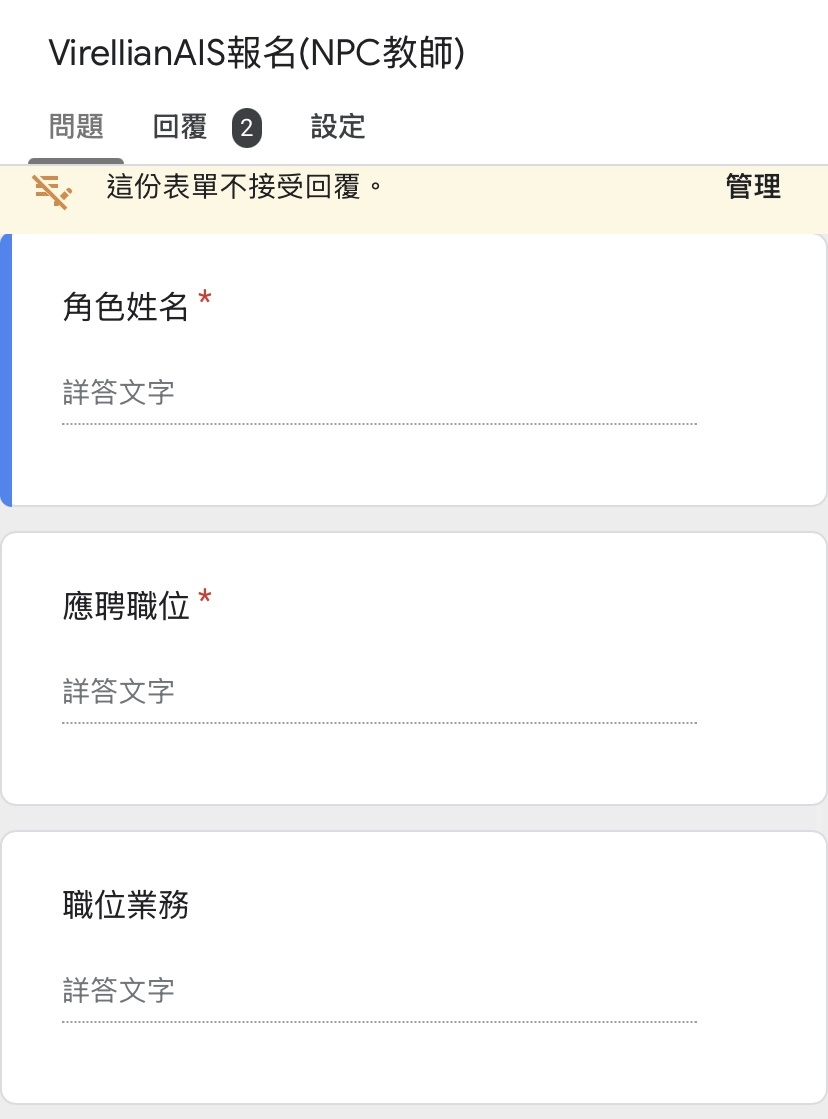Open the 回覆 tab
Screen dimensions: 828x1119
point(180,127)
